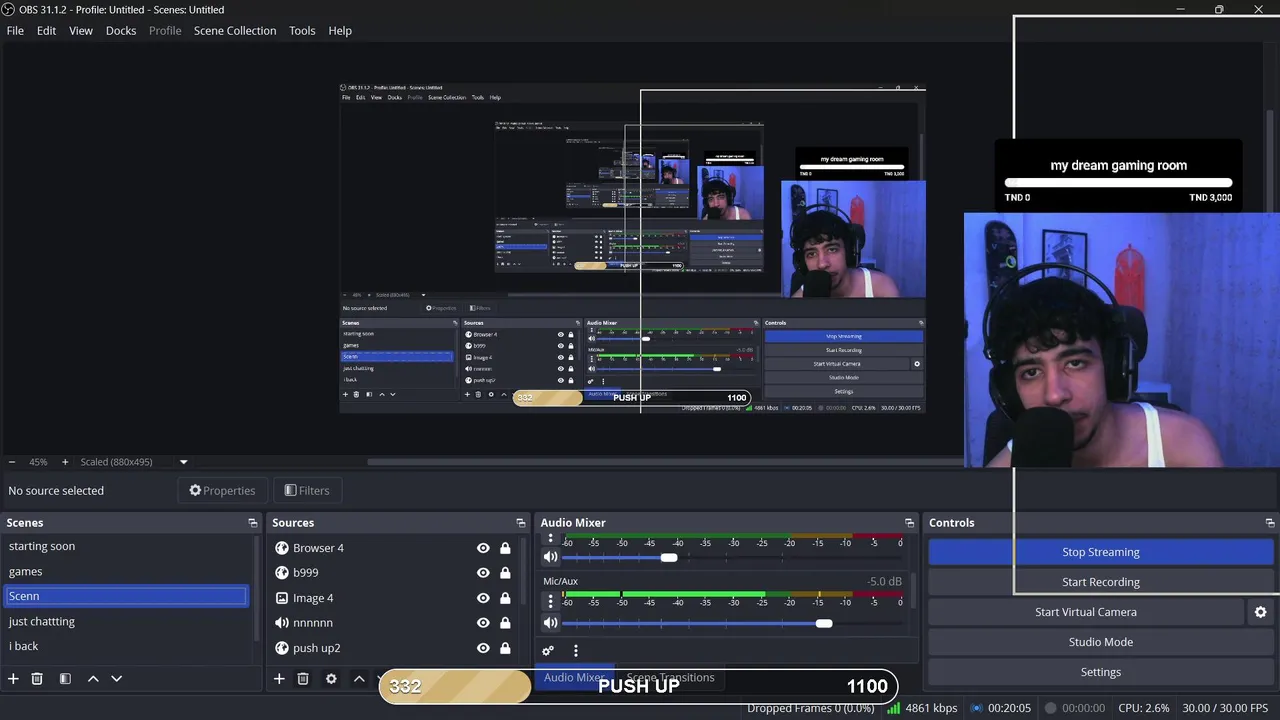
Task: Remove selected scene with trash icon
Action: 37,679
